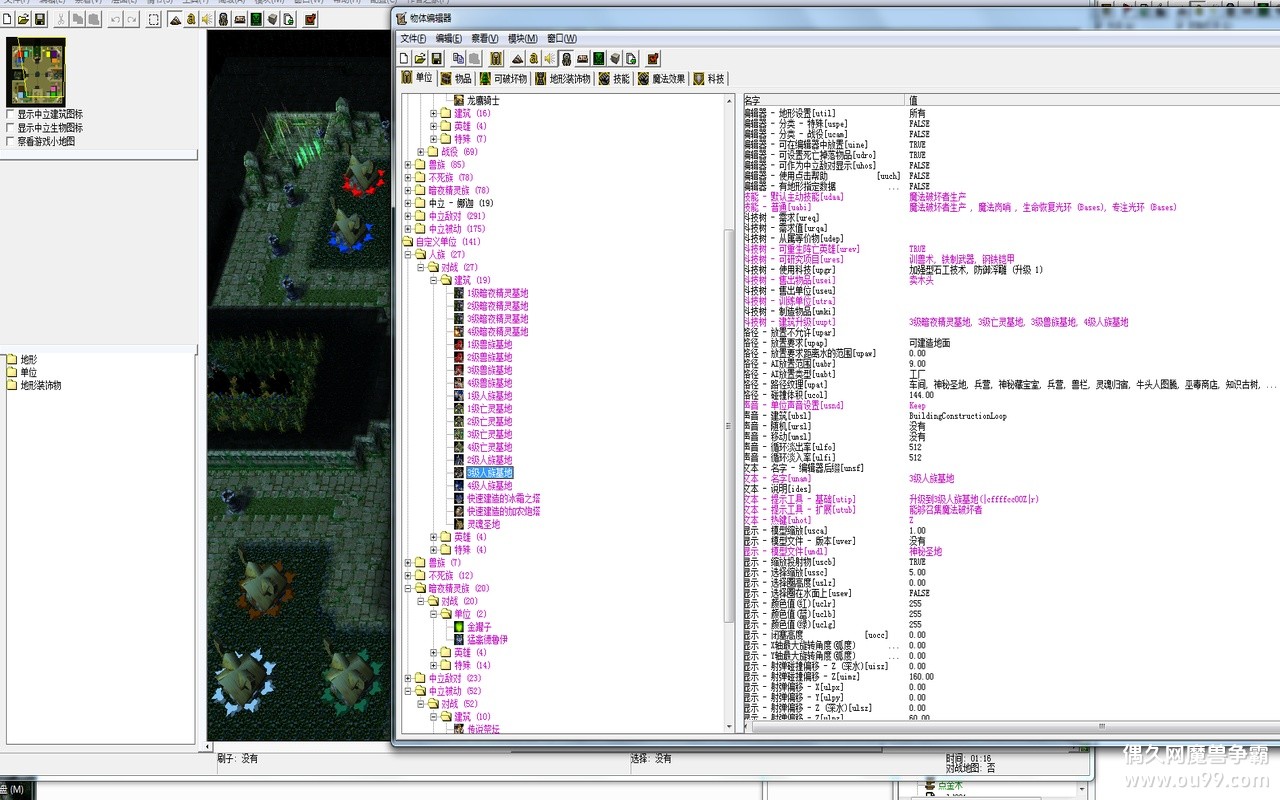Expand the 中立敌对 (291) folder

tap(408, 216)
